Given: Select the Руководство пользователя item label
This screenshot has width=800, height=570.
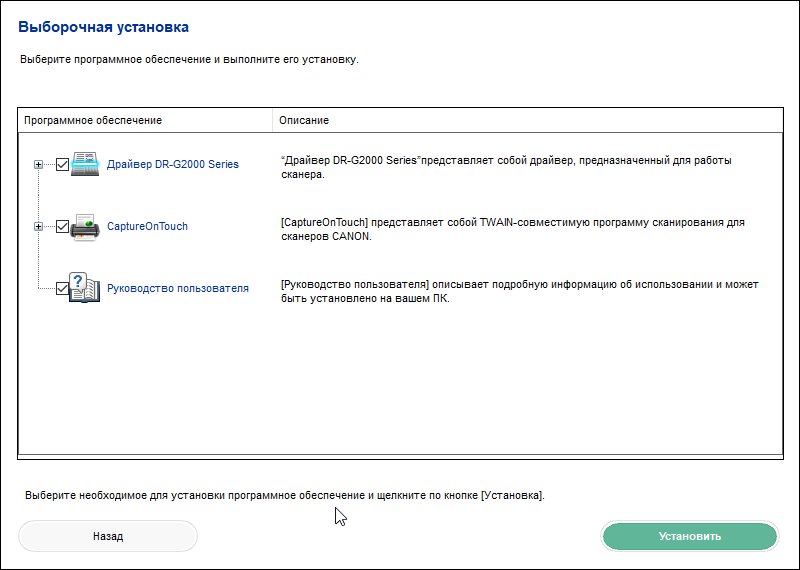Looking at the screenshot, I should coord(178,288).
